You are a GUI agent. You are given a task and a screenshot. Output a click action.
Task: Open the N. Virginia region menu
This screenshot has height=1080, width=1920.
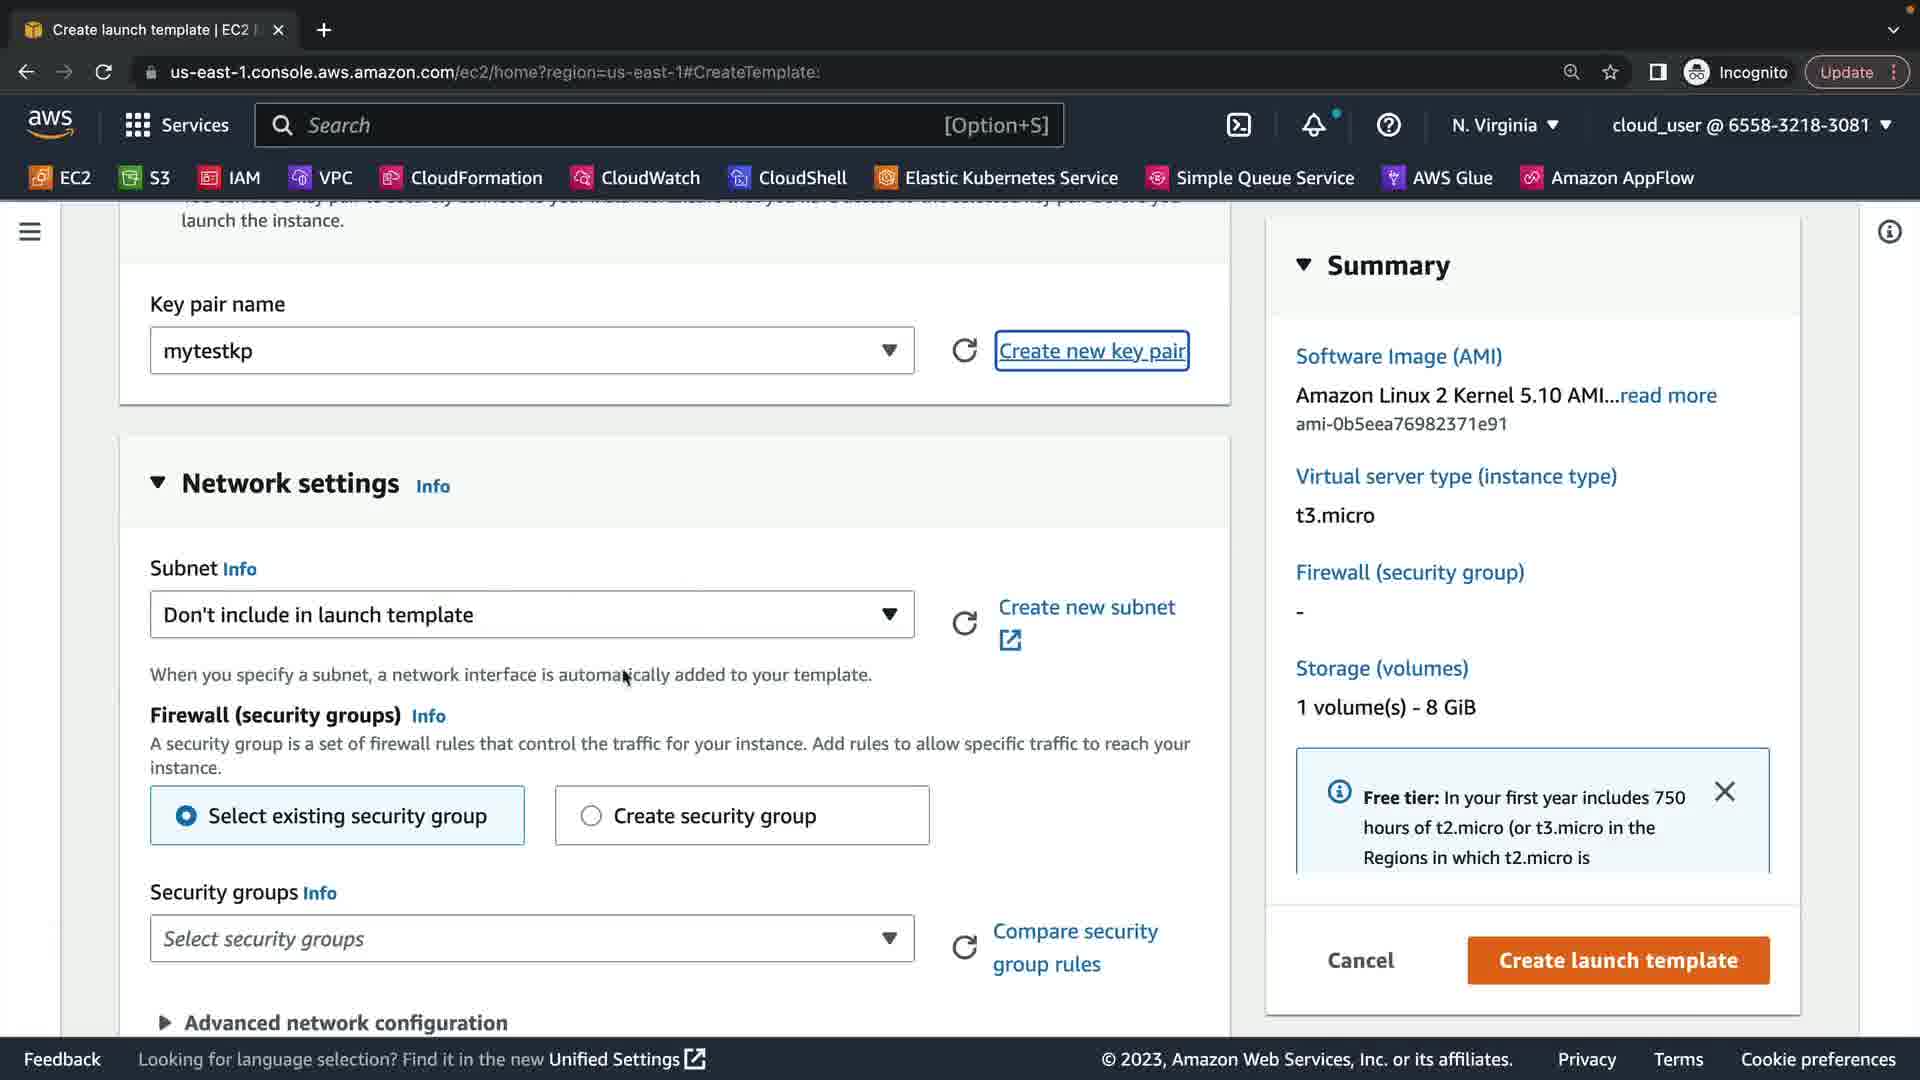(1504, 125)
